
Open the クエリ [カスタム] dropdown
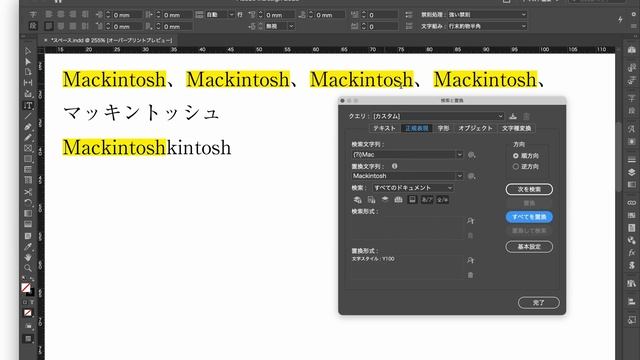tap(438, 116)
